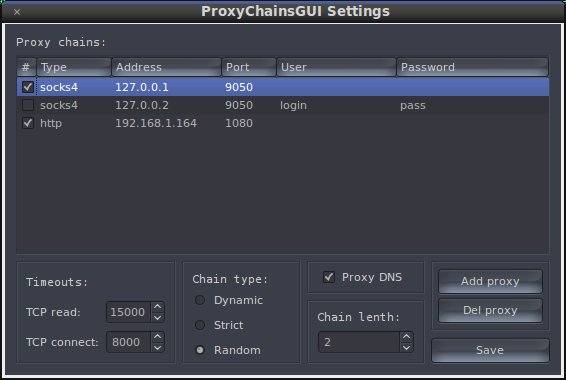This screenshot has width=566, height=380.
Task: Sort by the Password column header
Action: click(x=473, y=67)
